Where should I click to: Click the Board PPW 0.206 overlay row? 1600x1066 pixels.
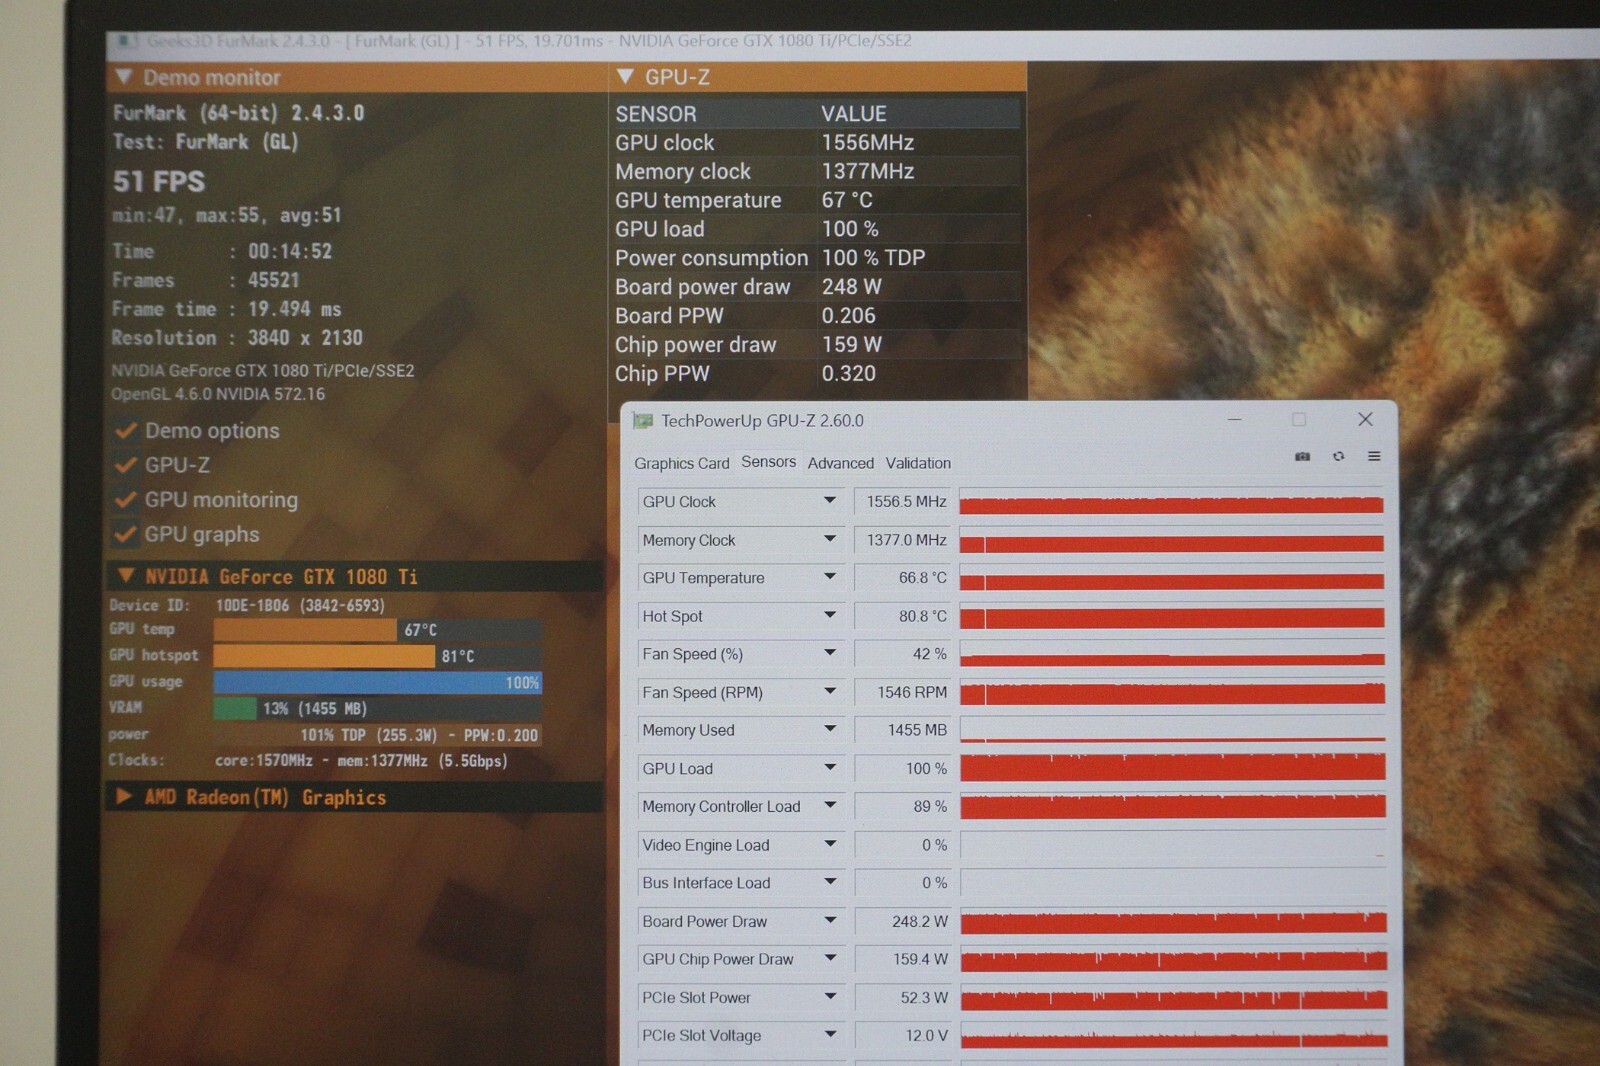point(816,316)
